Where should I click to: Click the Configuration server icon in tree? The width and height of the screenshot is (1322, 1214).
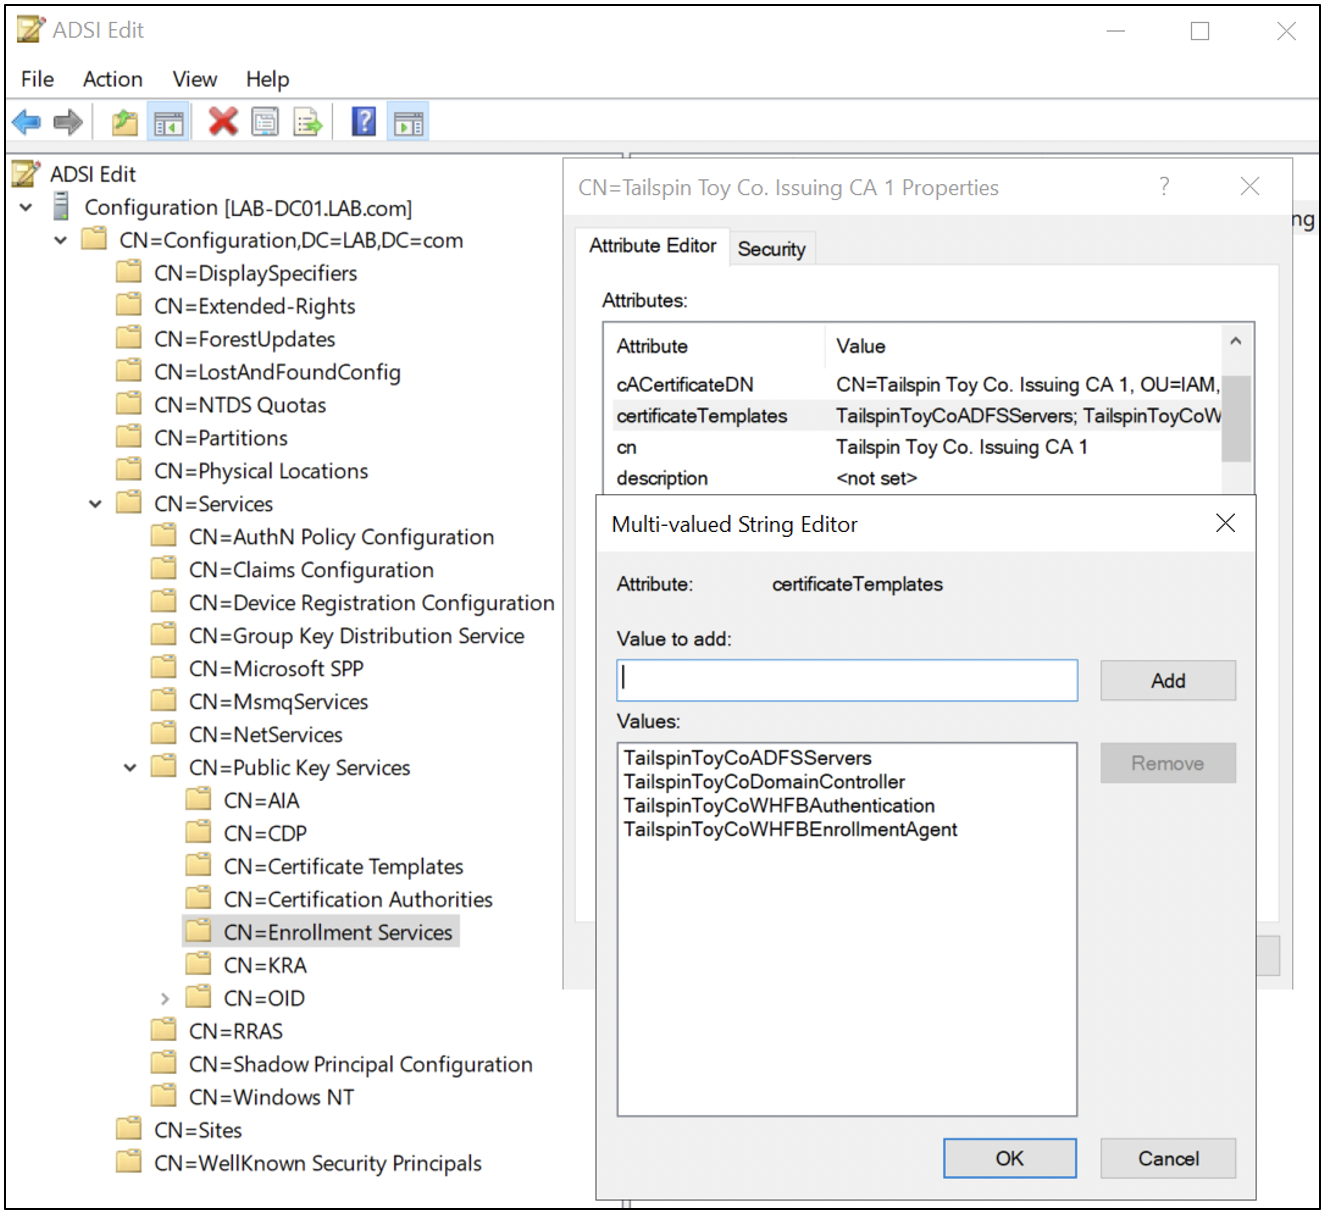click(61, 207)
